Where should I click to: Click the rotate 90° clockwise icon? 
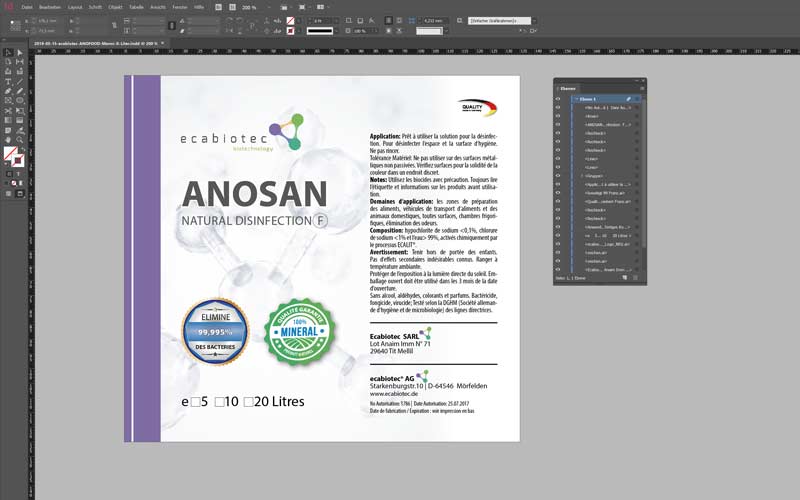[229, 20]
